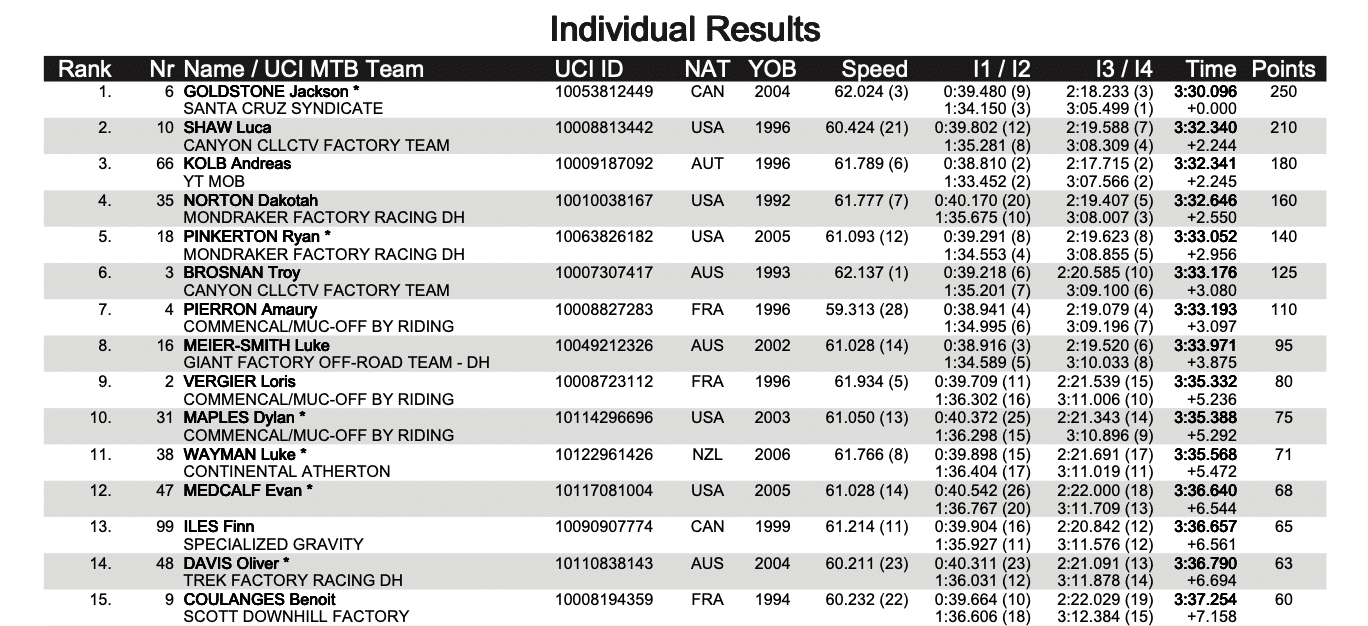Click rider KOLB Andreas
The height and width of the screenshot is (626, 1368).
click(237, 164)
